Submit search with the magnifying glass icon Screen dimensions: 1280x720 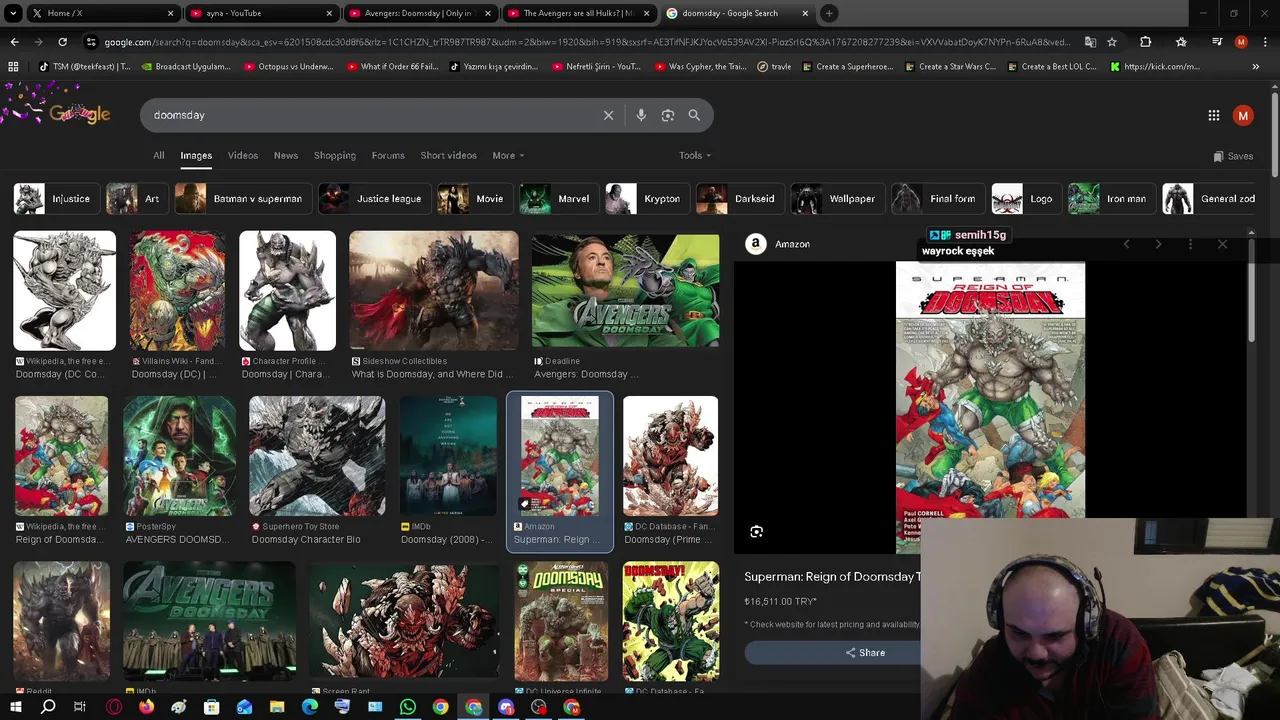pos(694,115)
